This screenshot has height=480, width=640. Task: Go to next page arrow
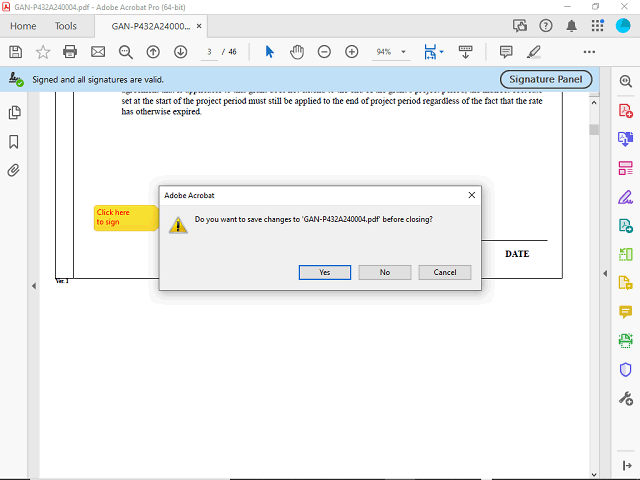pos(180,52)
